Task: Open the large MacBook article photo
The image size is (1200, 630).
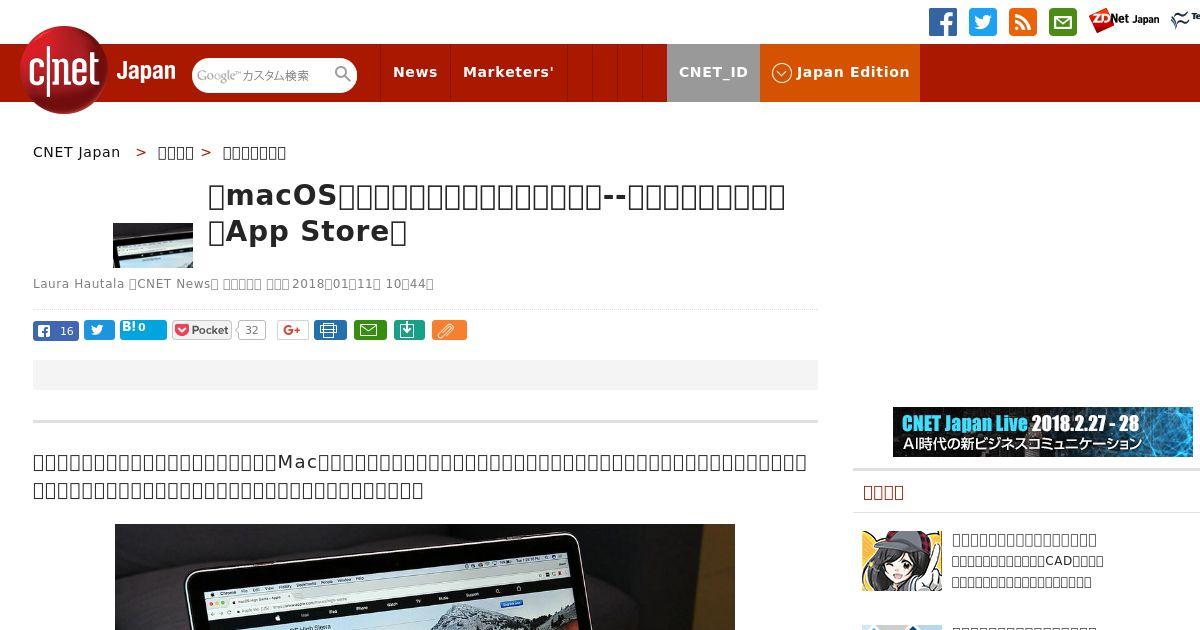Action: coord(425,577)
